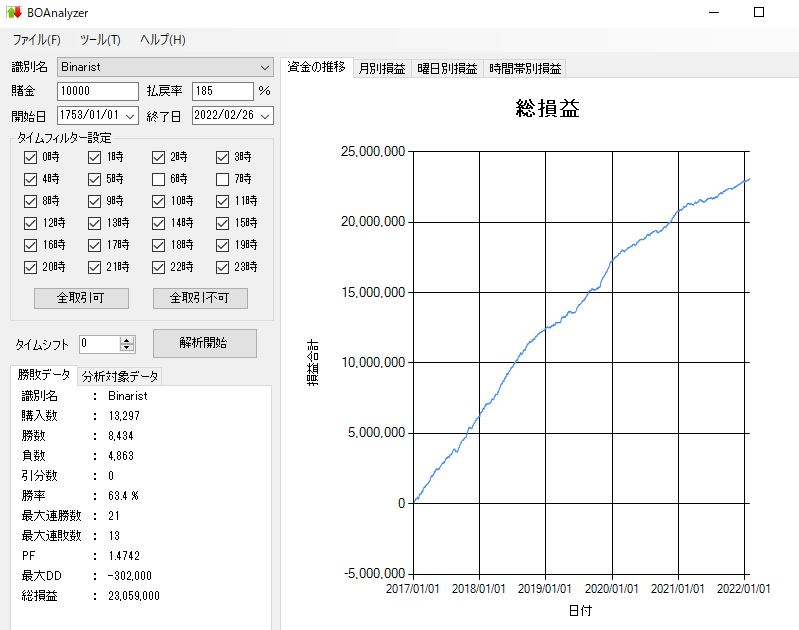Image resolution: width=799 pixels, height=630 pixels.
Task: Uncheck the 15時 checkbox
Action: [x=222, y=223]
